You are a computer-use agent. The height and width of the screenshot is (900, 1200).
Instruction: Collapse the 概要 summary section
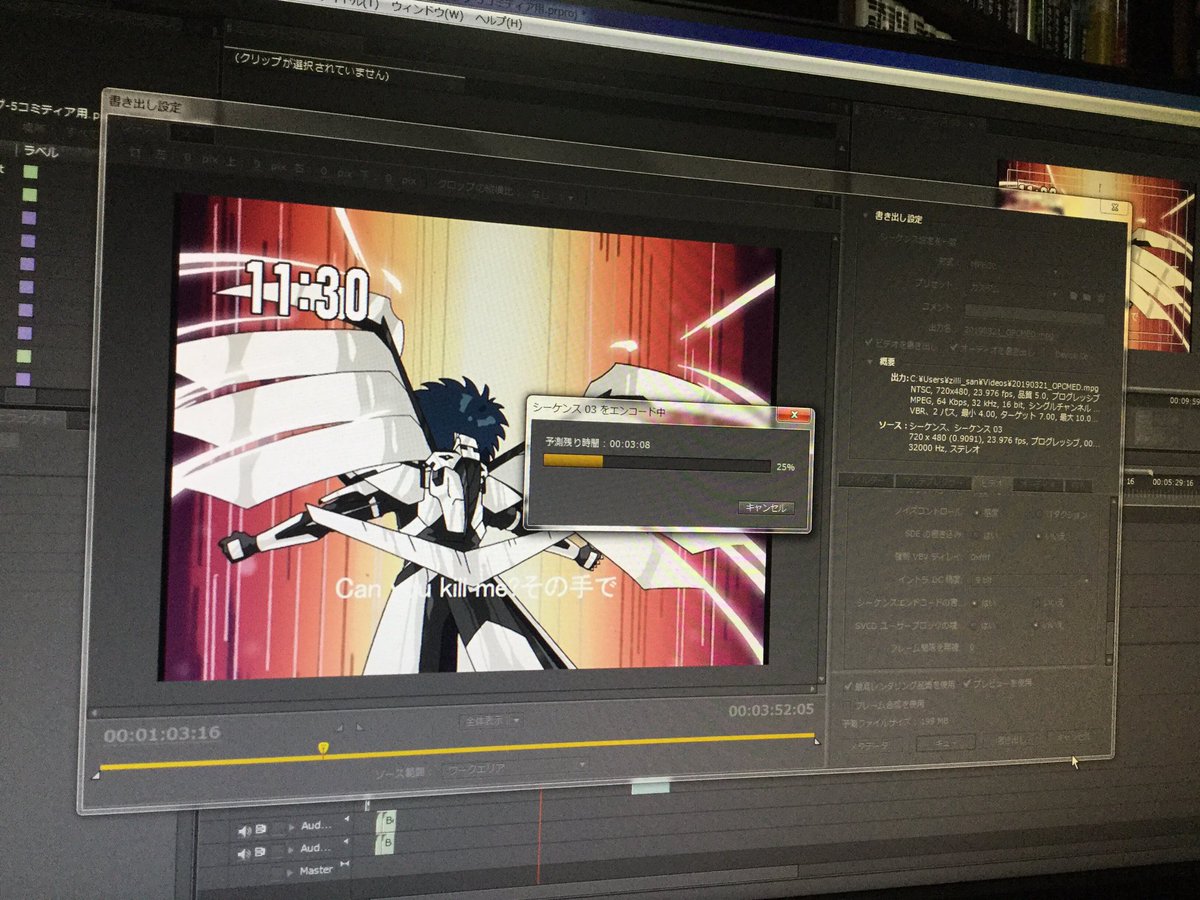point(870,362)
